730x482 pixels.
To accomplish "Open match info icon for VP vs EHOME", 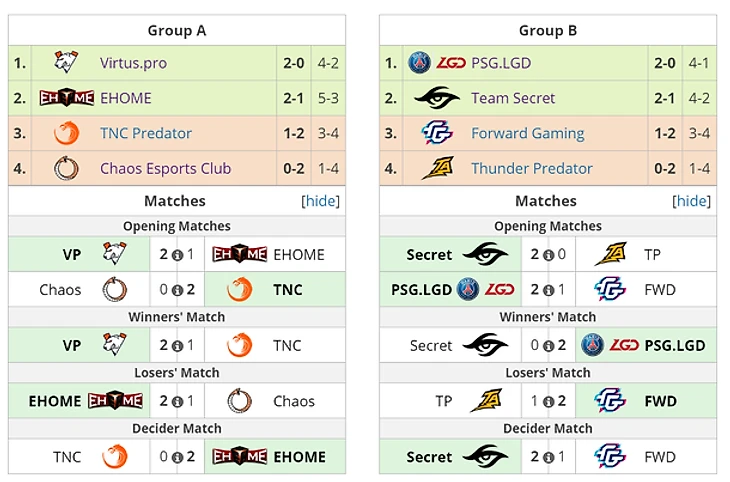I will [x=177, y=255].
